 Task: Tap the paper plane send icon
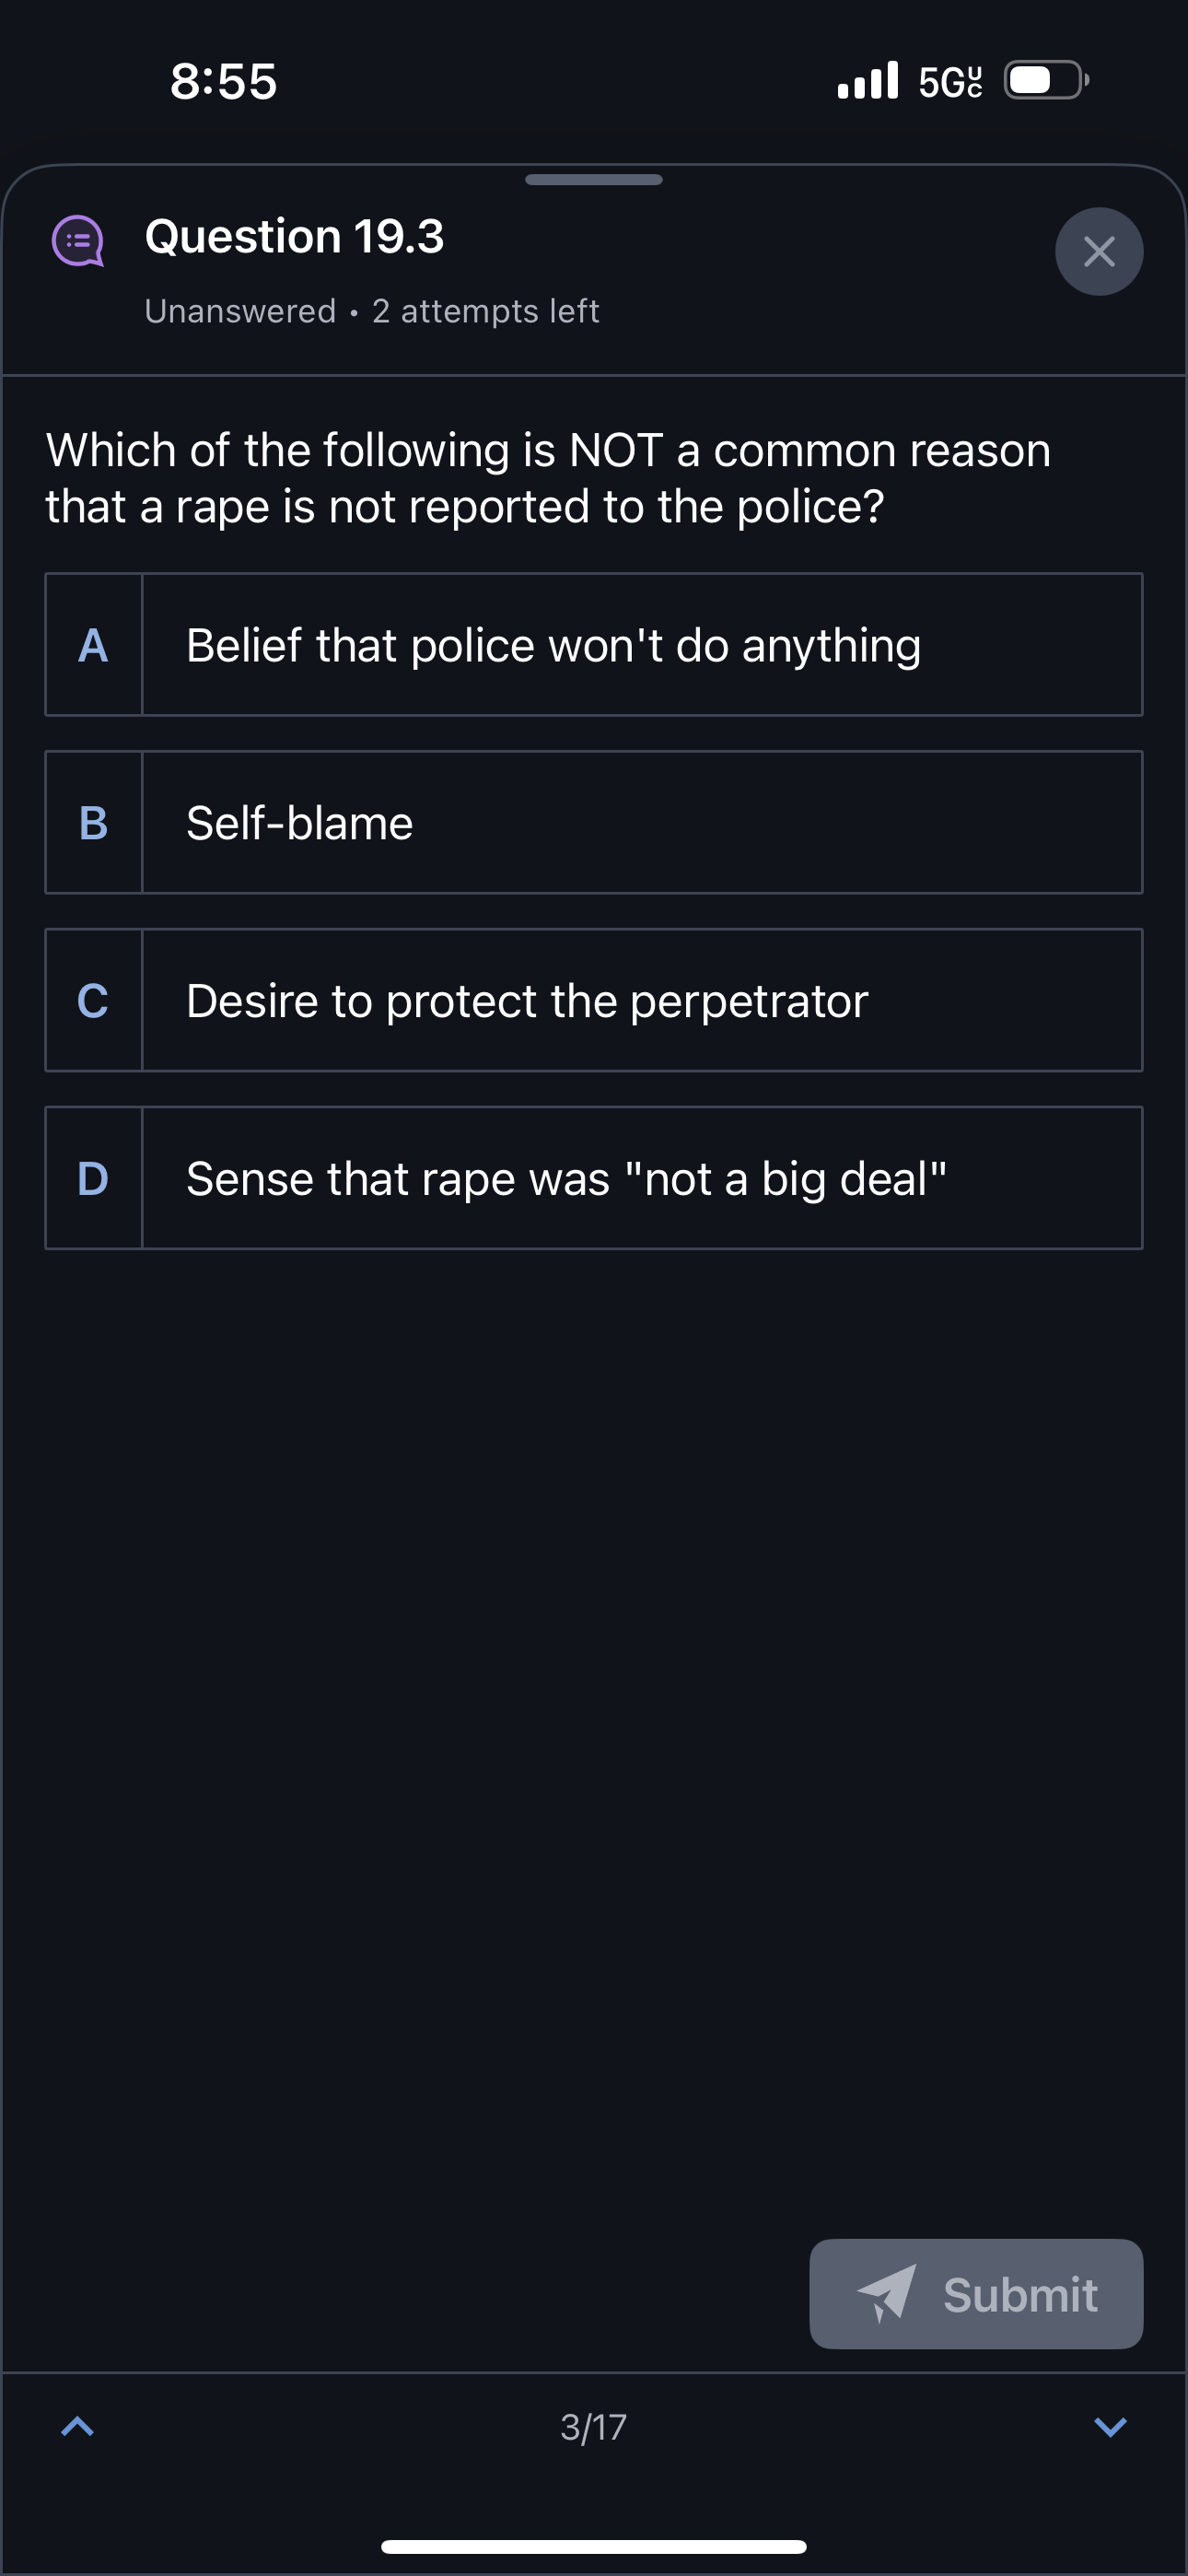[x=886, y=2293]
